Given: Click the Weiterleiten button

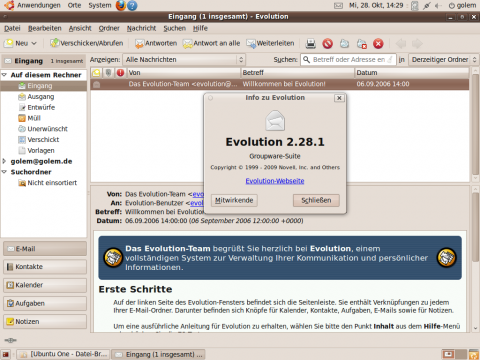Looking at the screenshot, I should (270, 43).
